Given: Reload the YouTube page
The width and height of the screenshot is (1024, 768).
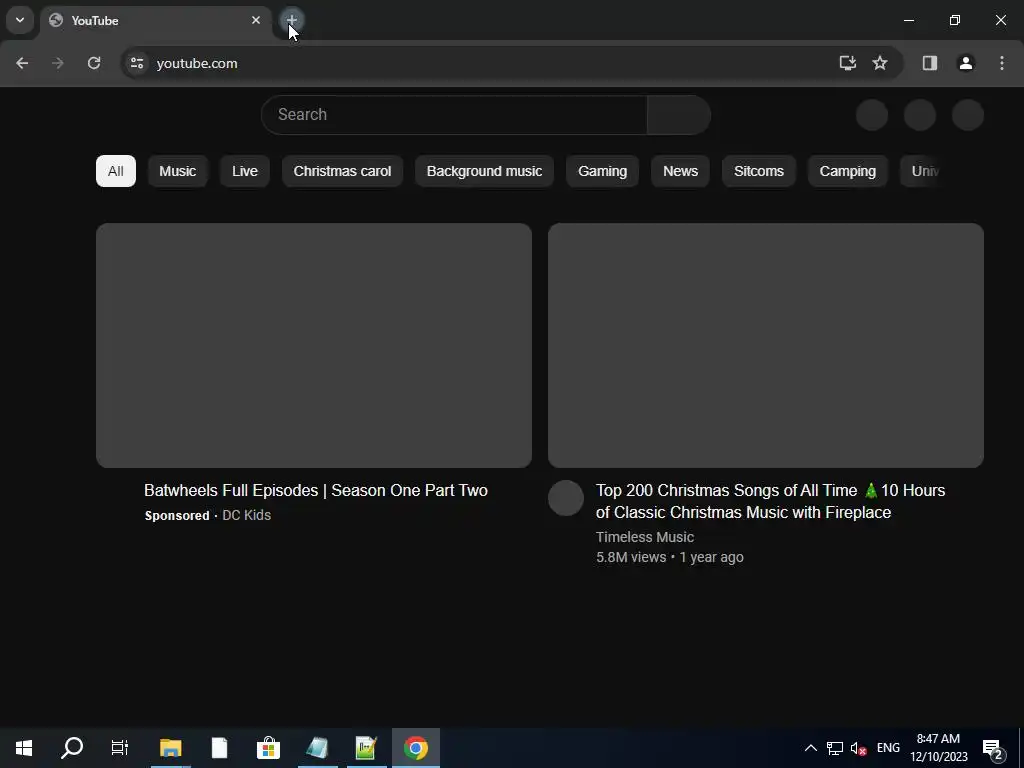Looking at the screenshot, I should pyautogui.click(x=94, y=63).
